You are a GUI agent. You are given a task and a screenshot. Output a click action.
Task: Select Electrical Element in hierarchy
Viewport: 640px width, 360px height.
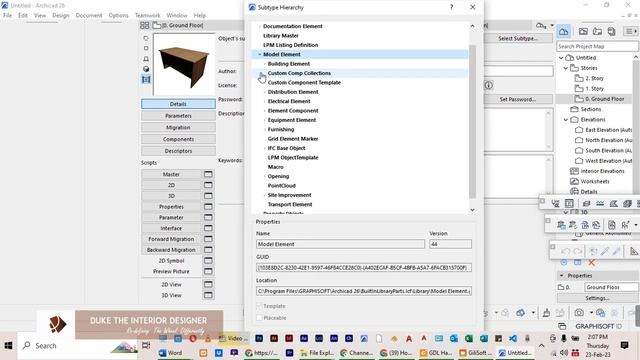(x=289, y=101)
